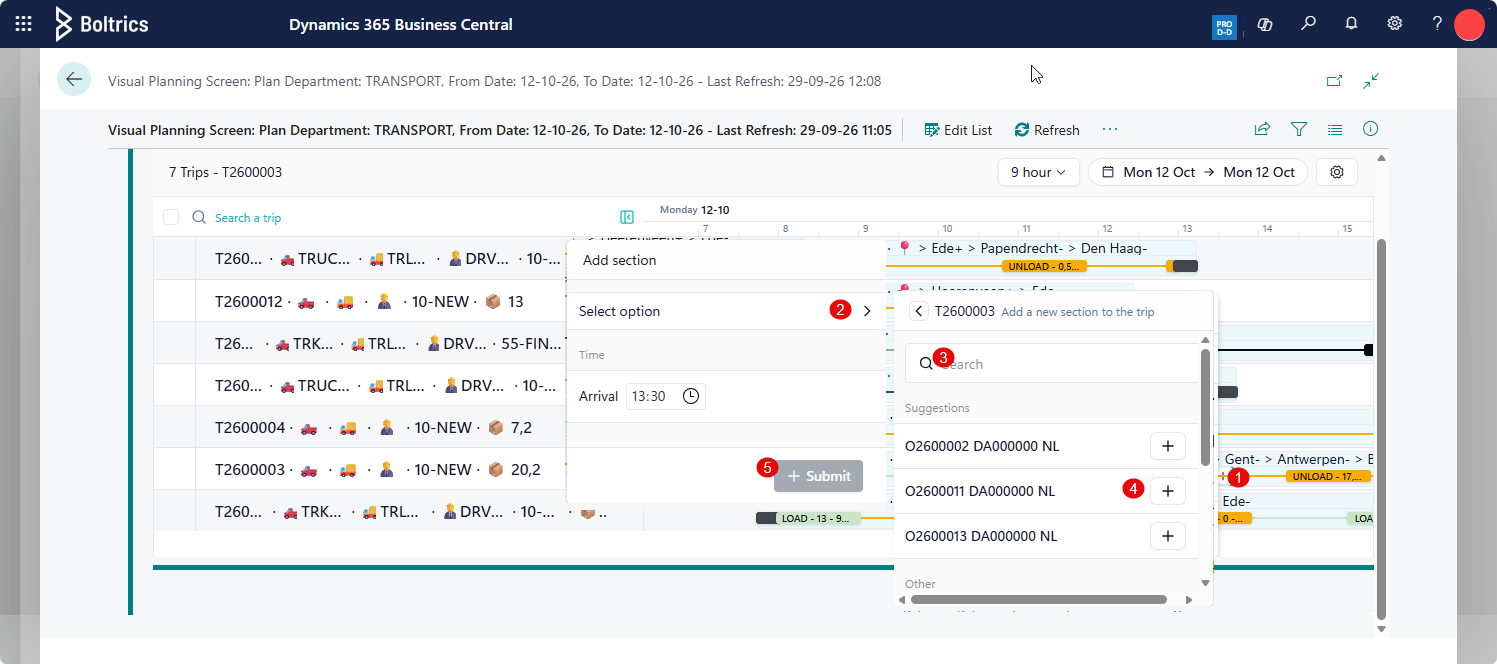Open page in new window
Image resolution: width=1497 pixels, height=664 pixels.
coord(1334,80)
